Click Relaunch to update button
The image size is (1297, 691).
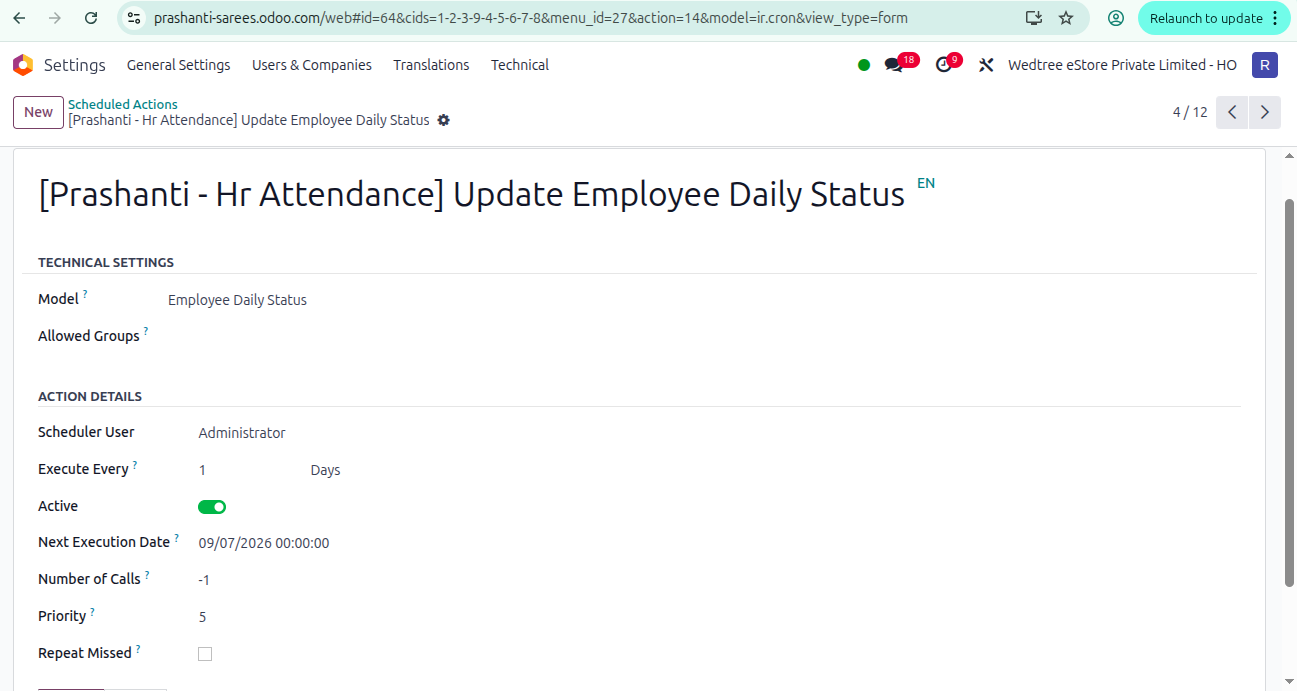click(x=1206, y=18)
